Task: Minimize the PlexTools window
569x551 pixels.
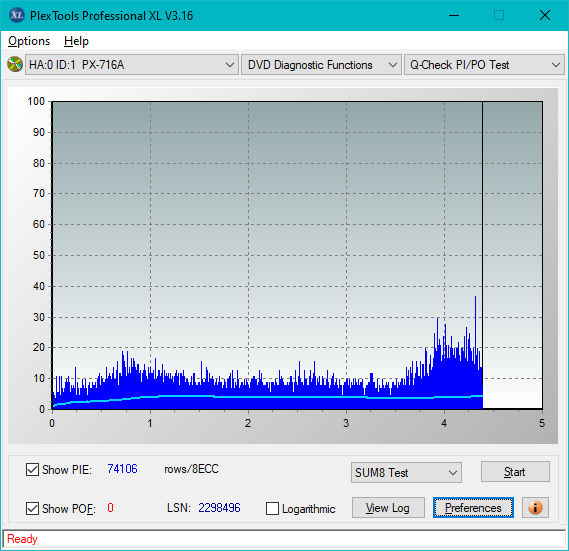Action: 454,15
